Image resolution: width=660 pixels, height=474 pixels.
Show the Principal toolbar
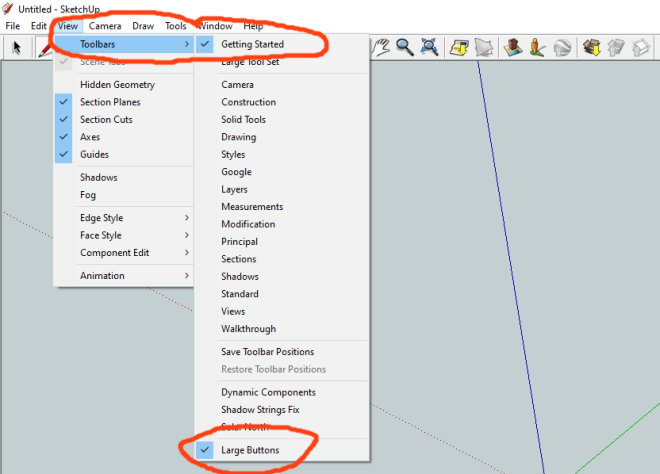(x=282, y=242)
